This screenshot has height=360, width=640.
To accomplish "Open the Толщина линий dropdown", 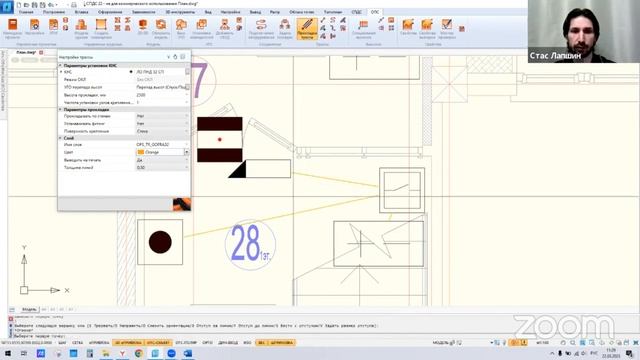I will coord(187,167).
